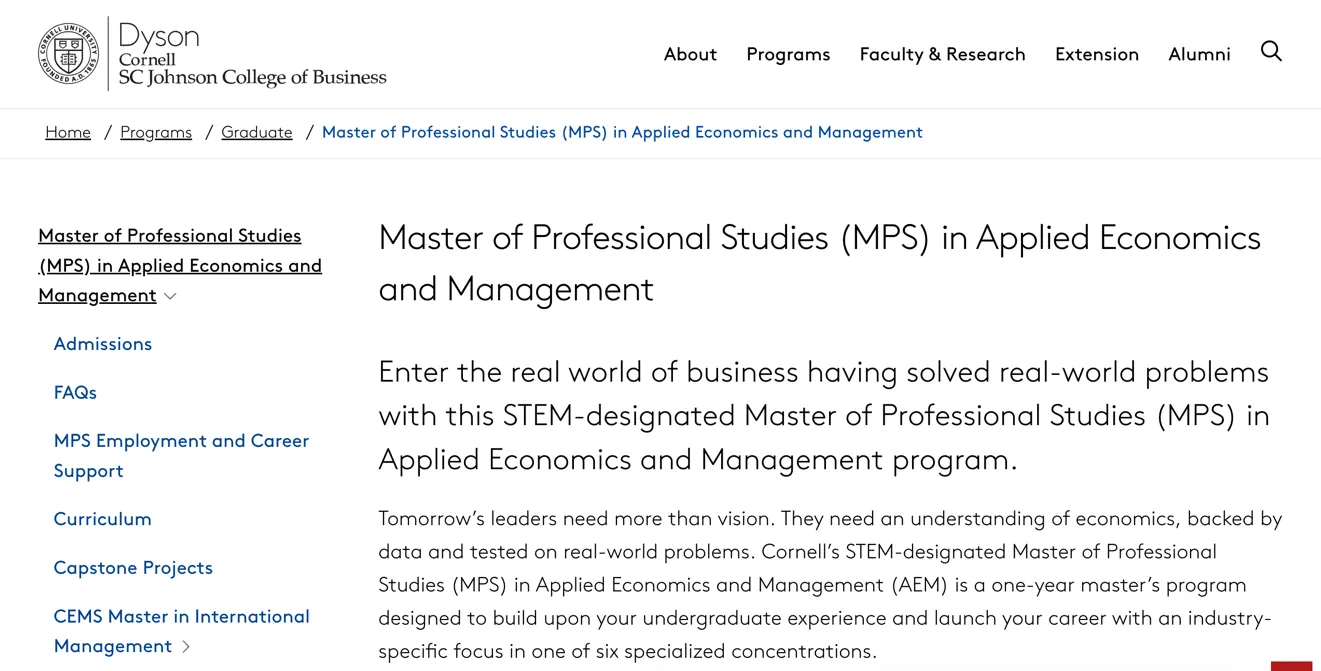The width and height of the screenshot is (1321, 671).
Task: Open the Graduate breadcrumb link
Action: click(x=257, y=132)
